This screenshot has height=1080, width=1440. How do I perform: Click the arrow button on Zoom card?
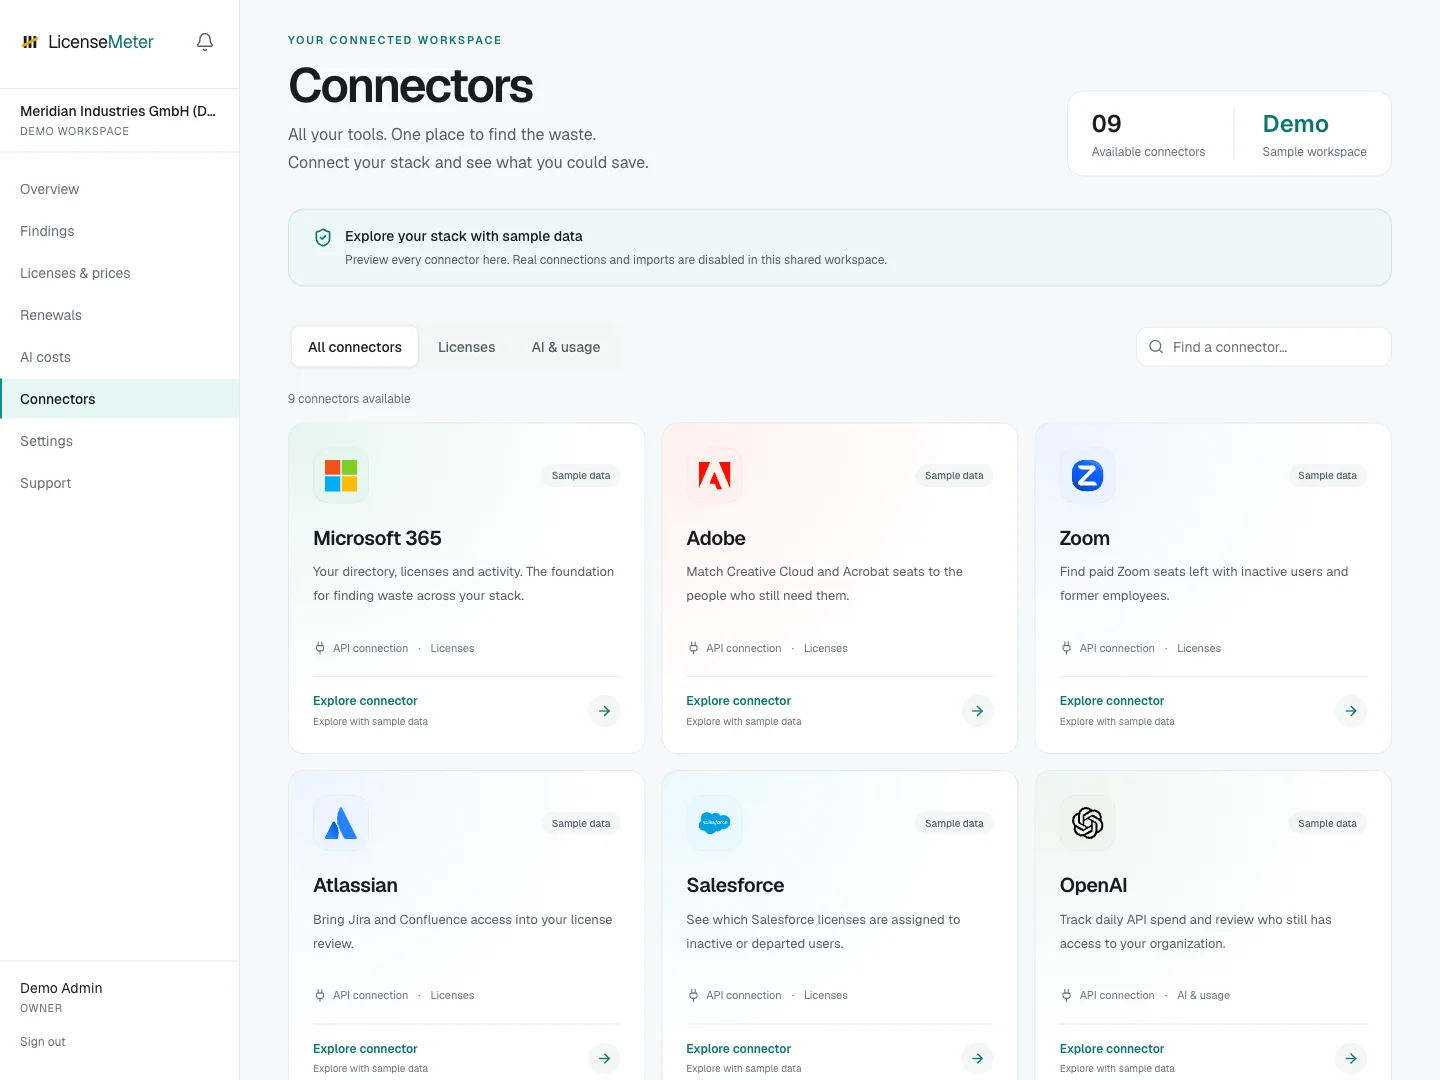pos(1351,711)
